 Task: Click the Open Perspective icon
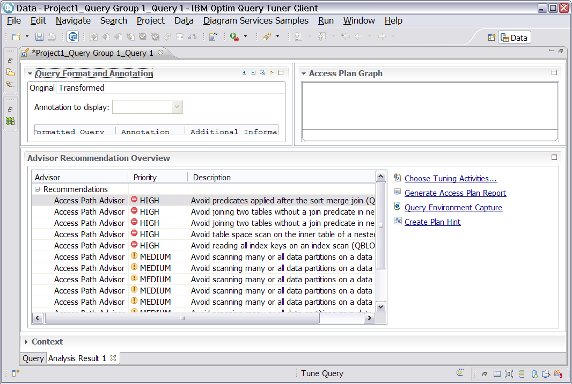point(491,38)
